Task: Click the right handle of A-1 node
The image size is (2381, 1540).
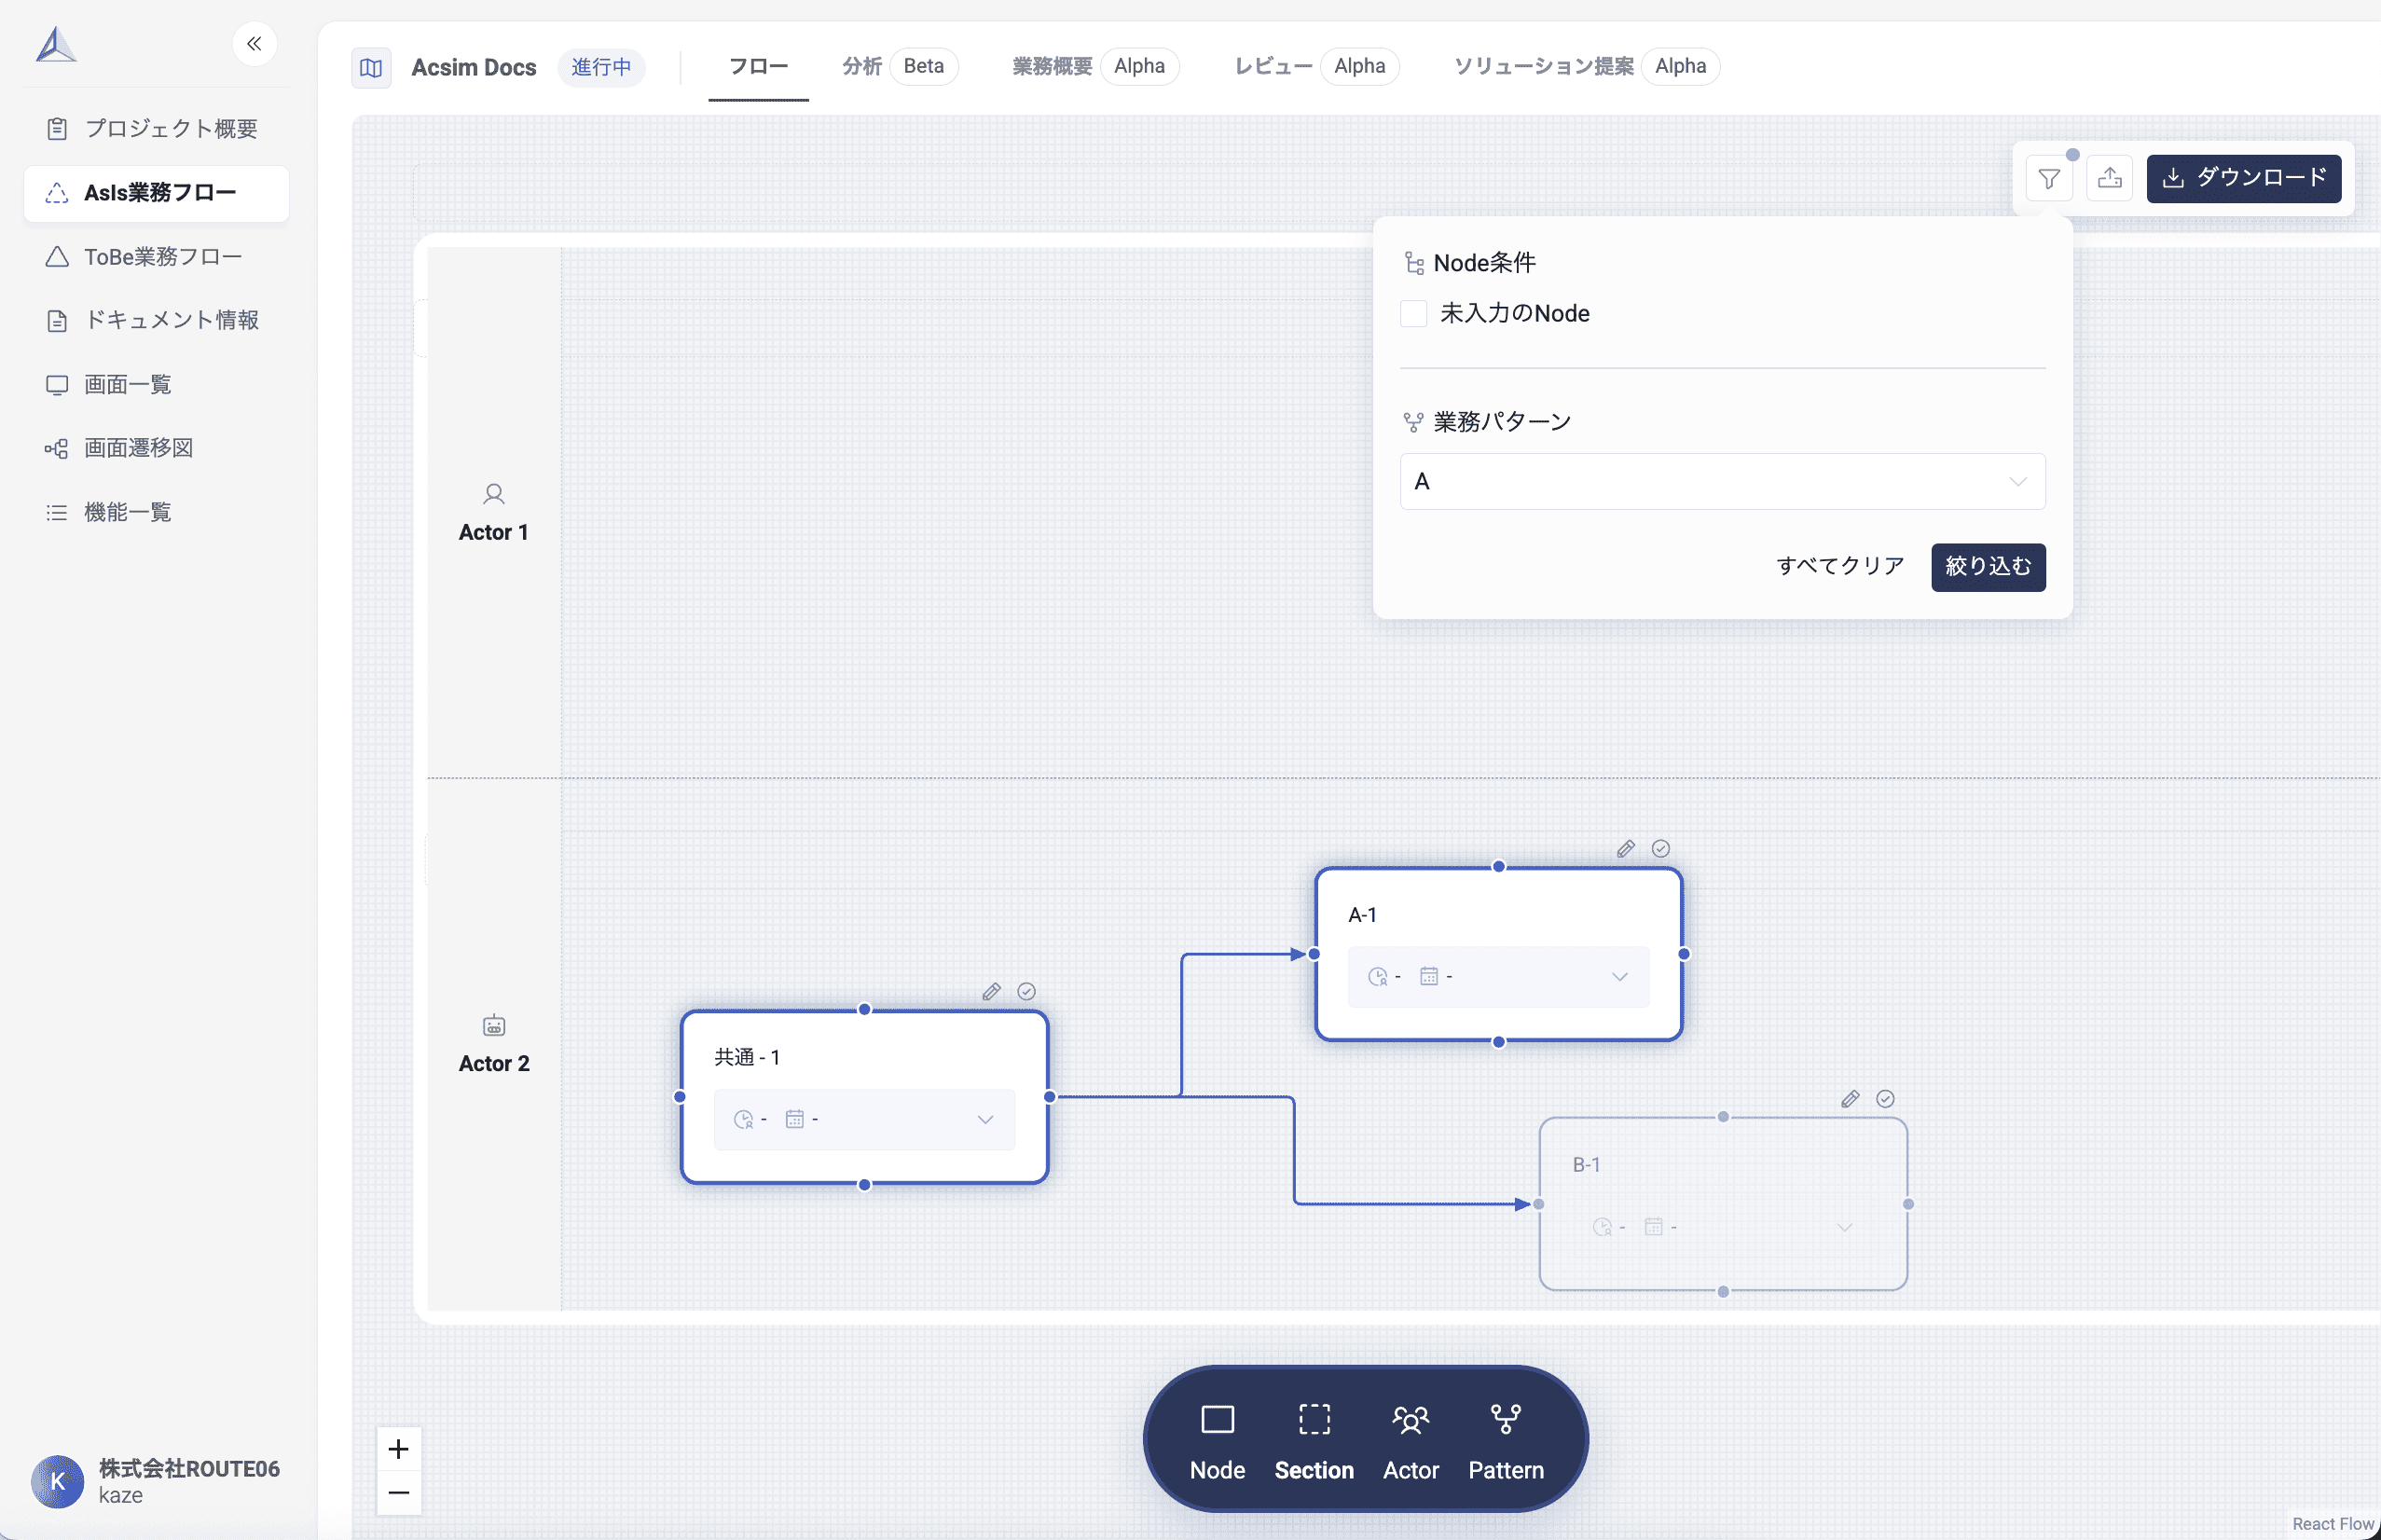Action: click(x=1684, y=954)
